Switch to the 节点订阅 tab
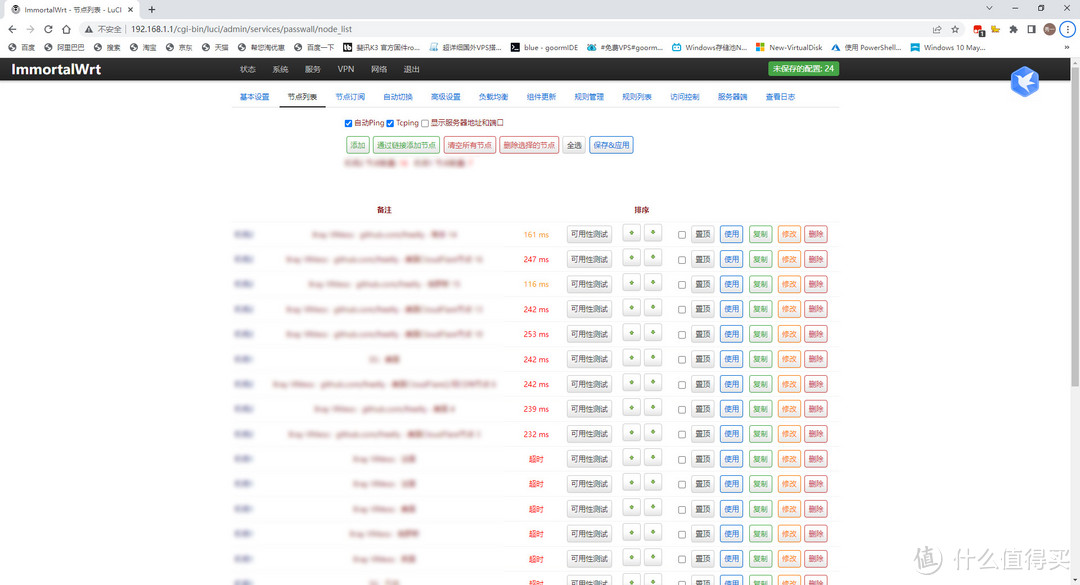 click(x=350, y=97)
